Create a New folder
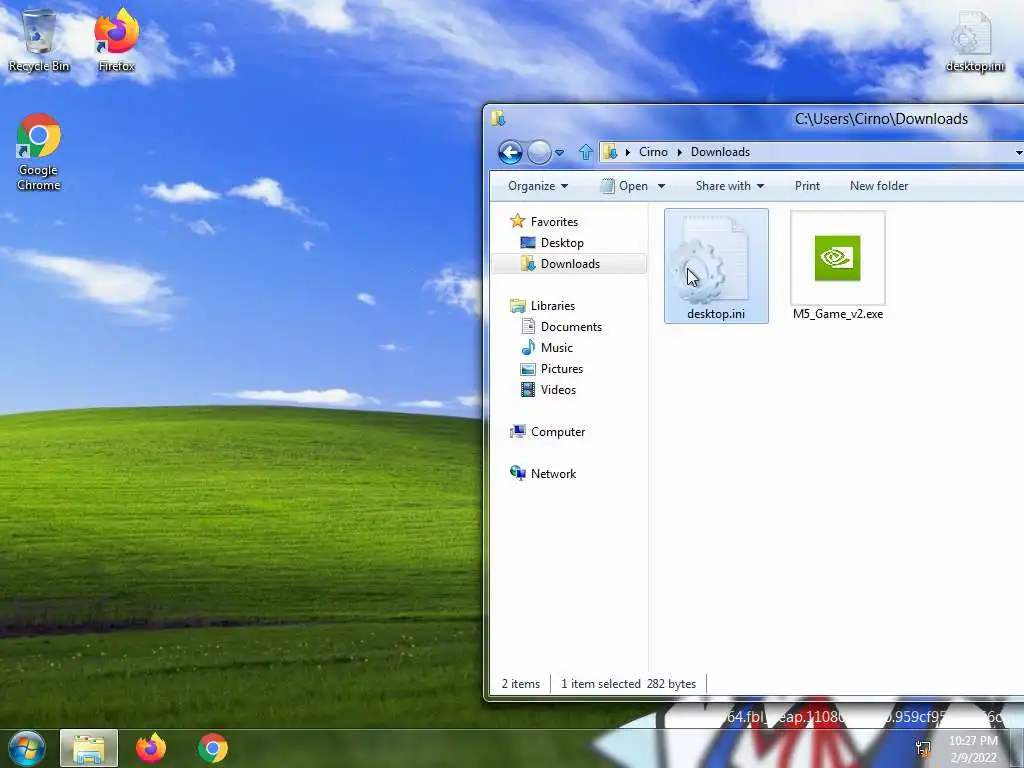 879,186
